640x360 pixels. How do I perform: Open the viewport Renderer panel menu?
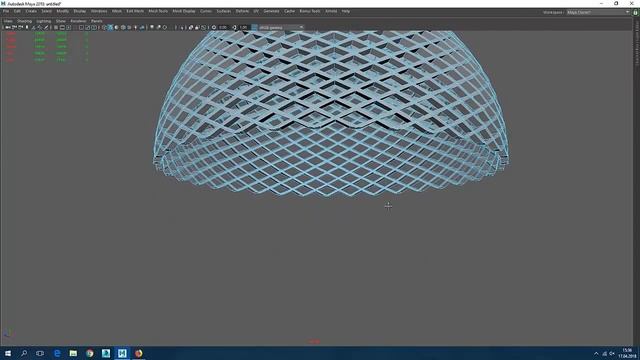[78, 21]
